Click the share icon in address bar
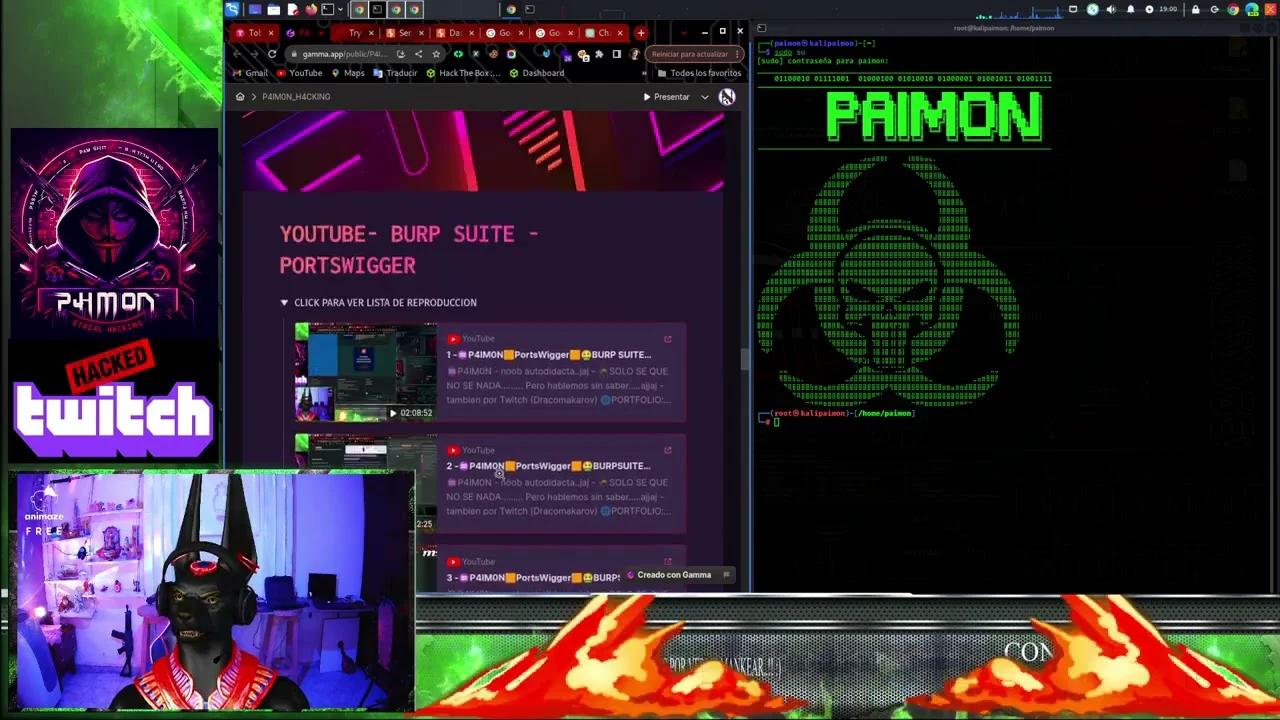 418,54
